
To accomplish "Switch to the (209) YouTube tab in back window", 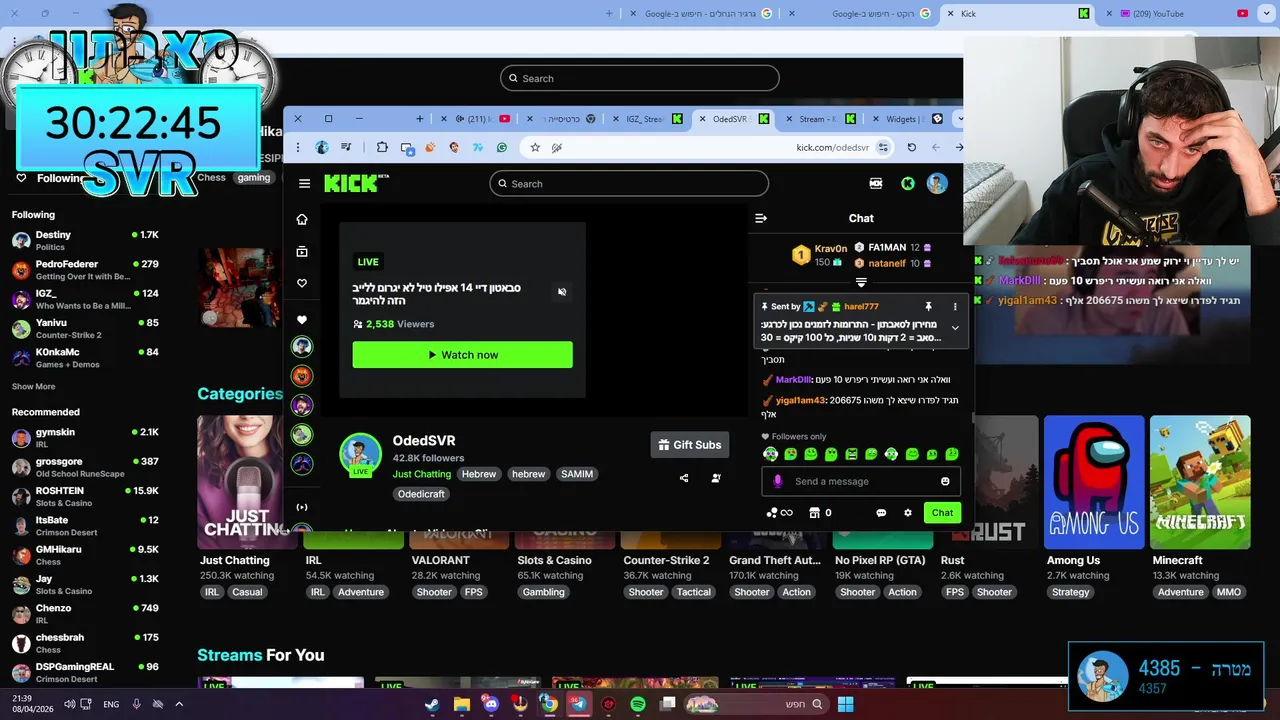I will (x=1180, y=13).
